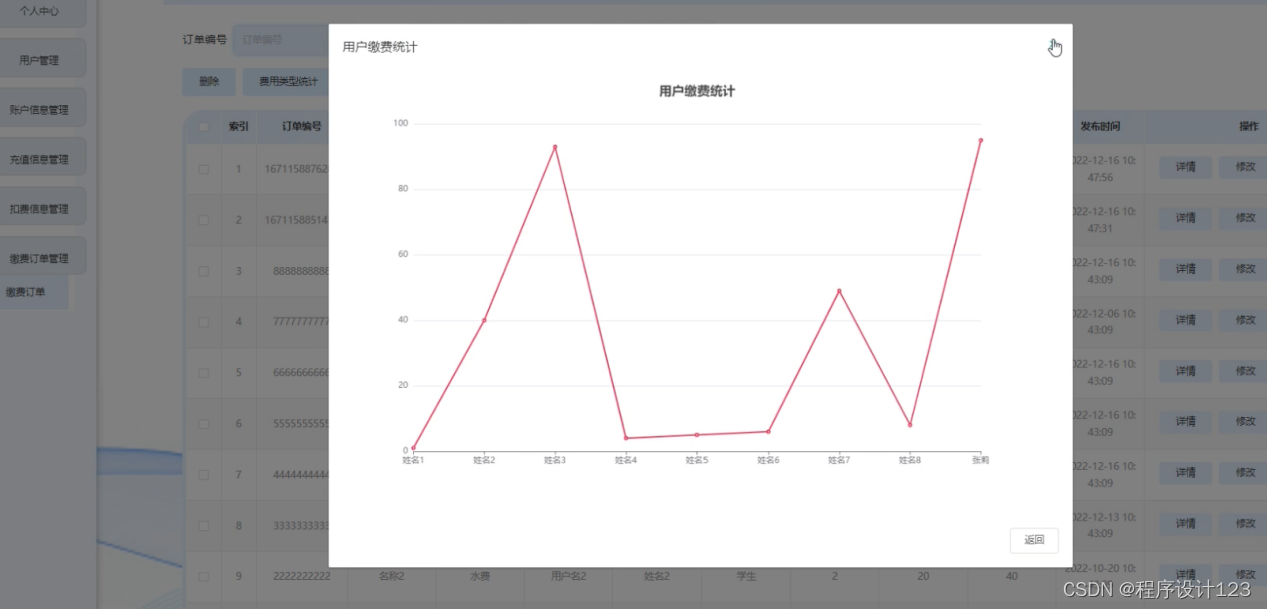Click the chart data point for 姓名2
1267x609 pixels.
click(484, 320)
